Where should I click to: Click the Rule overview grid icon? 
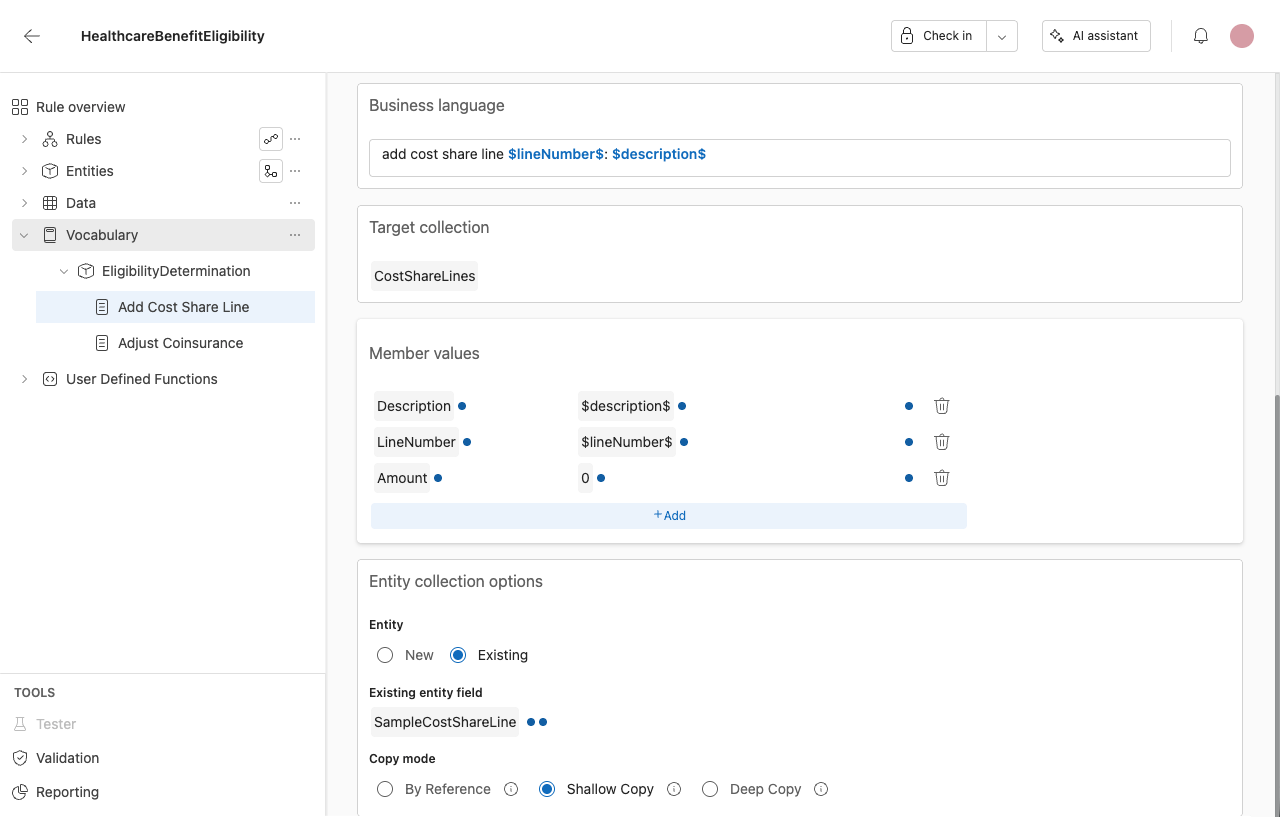pyautogui.click(x=20, y=107)
